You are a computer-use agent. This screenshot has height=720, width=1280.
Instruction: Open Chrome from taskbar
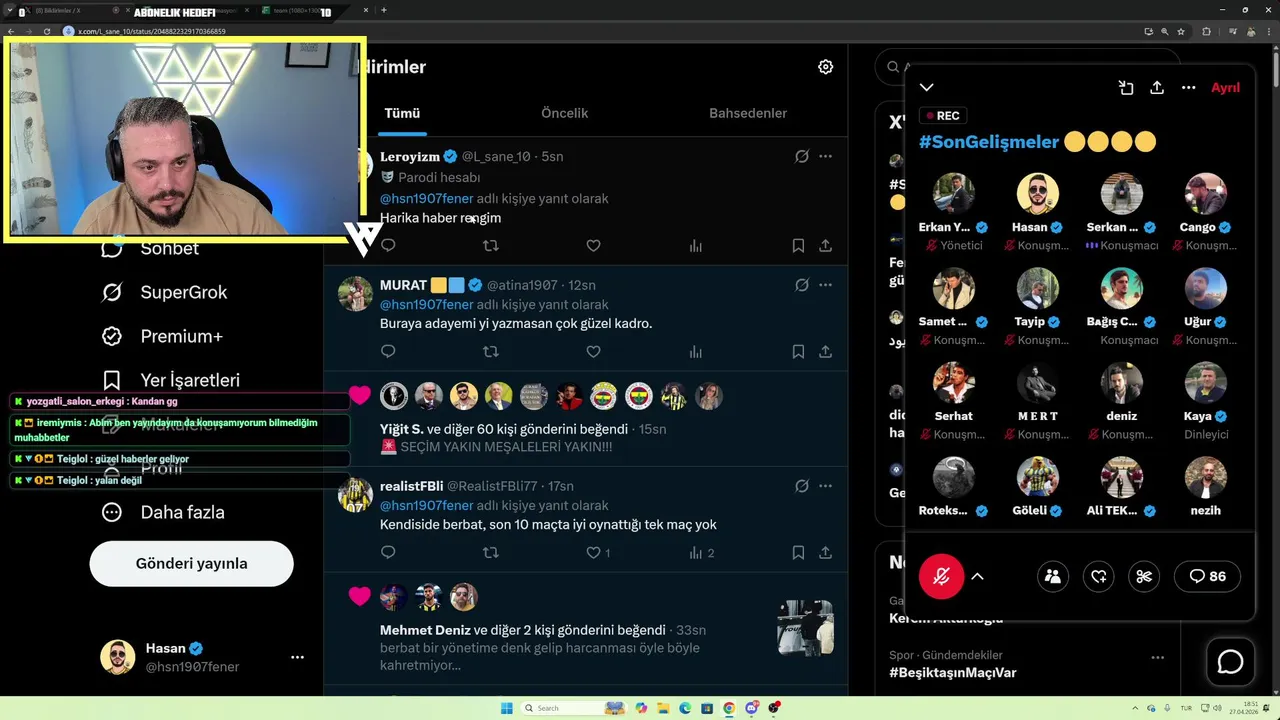pos(729,708)
